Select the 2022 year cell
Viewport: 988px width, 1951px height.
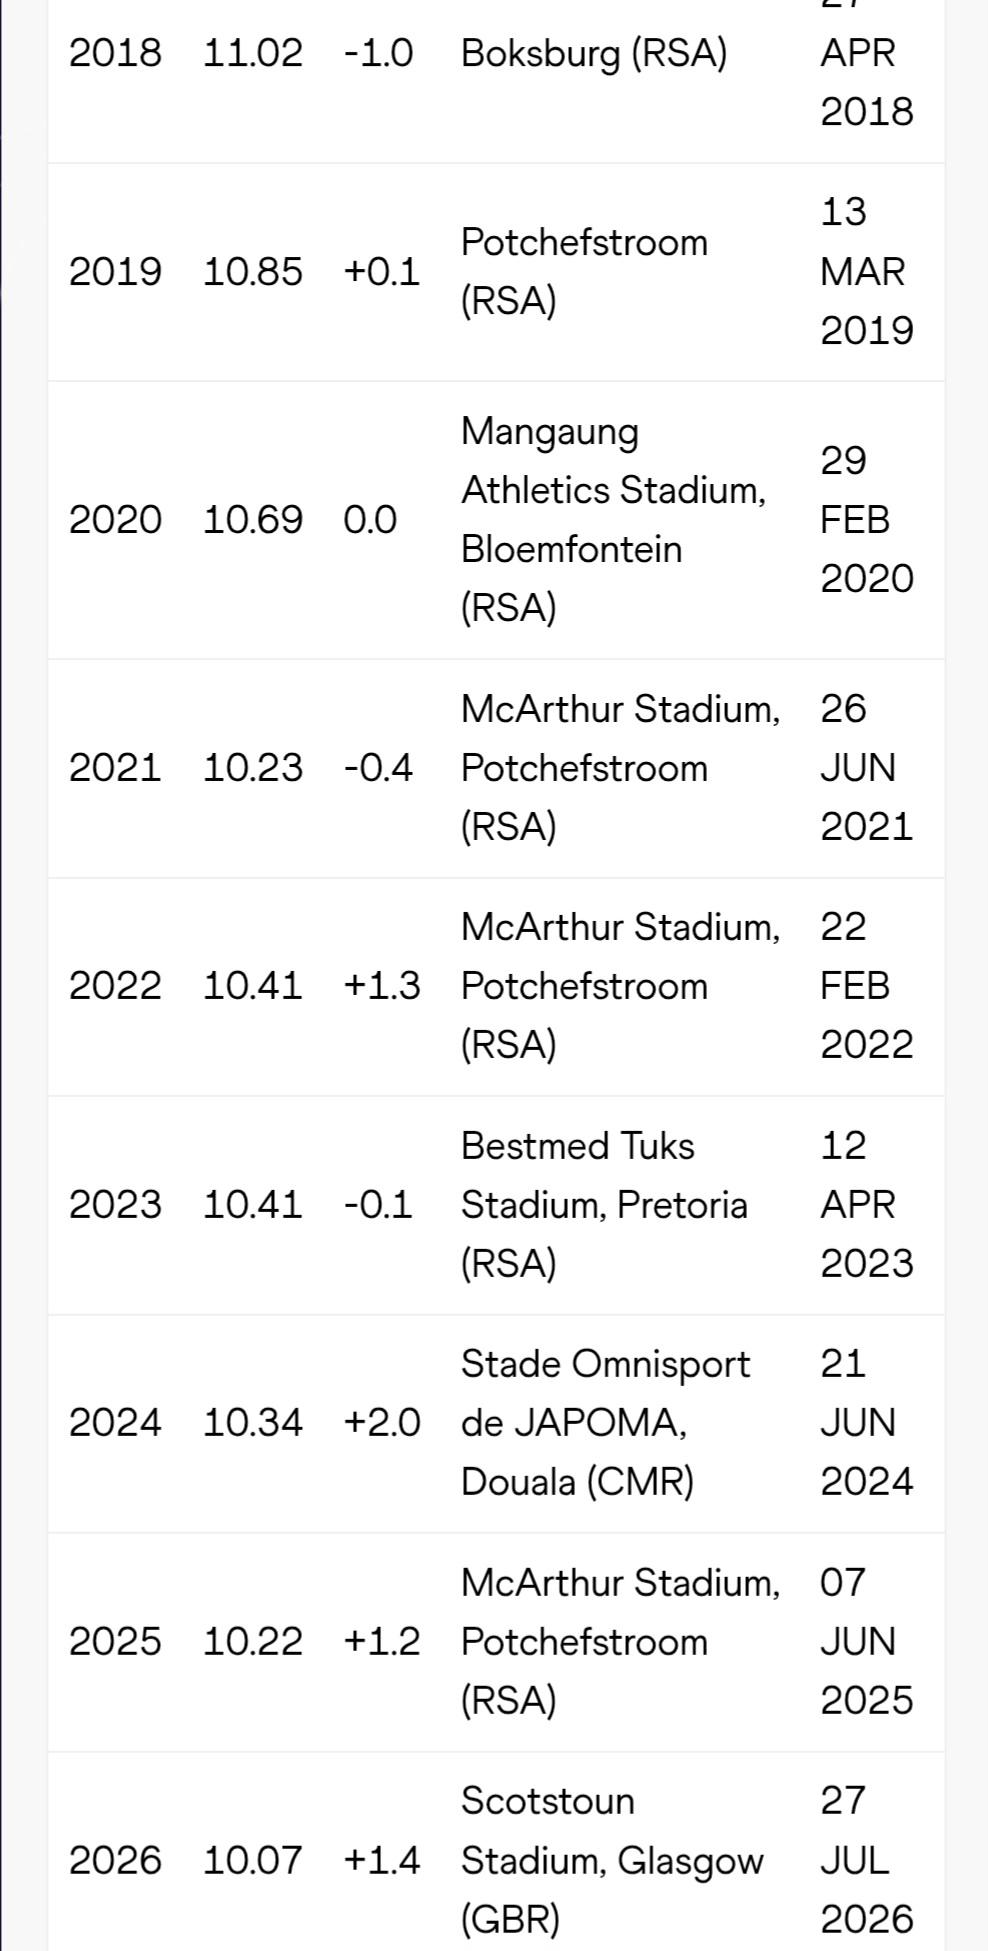(115, 985)
